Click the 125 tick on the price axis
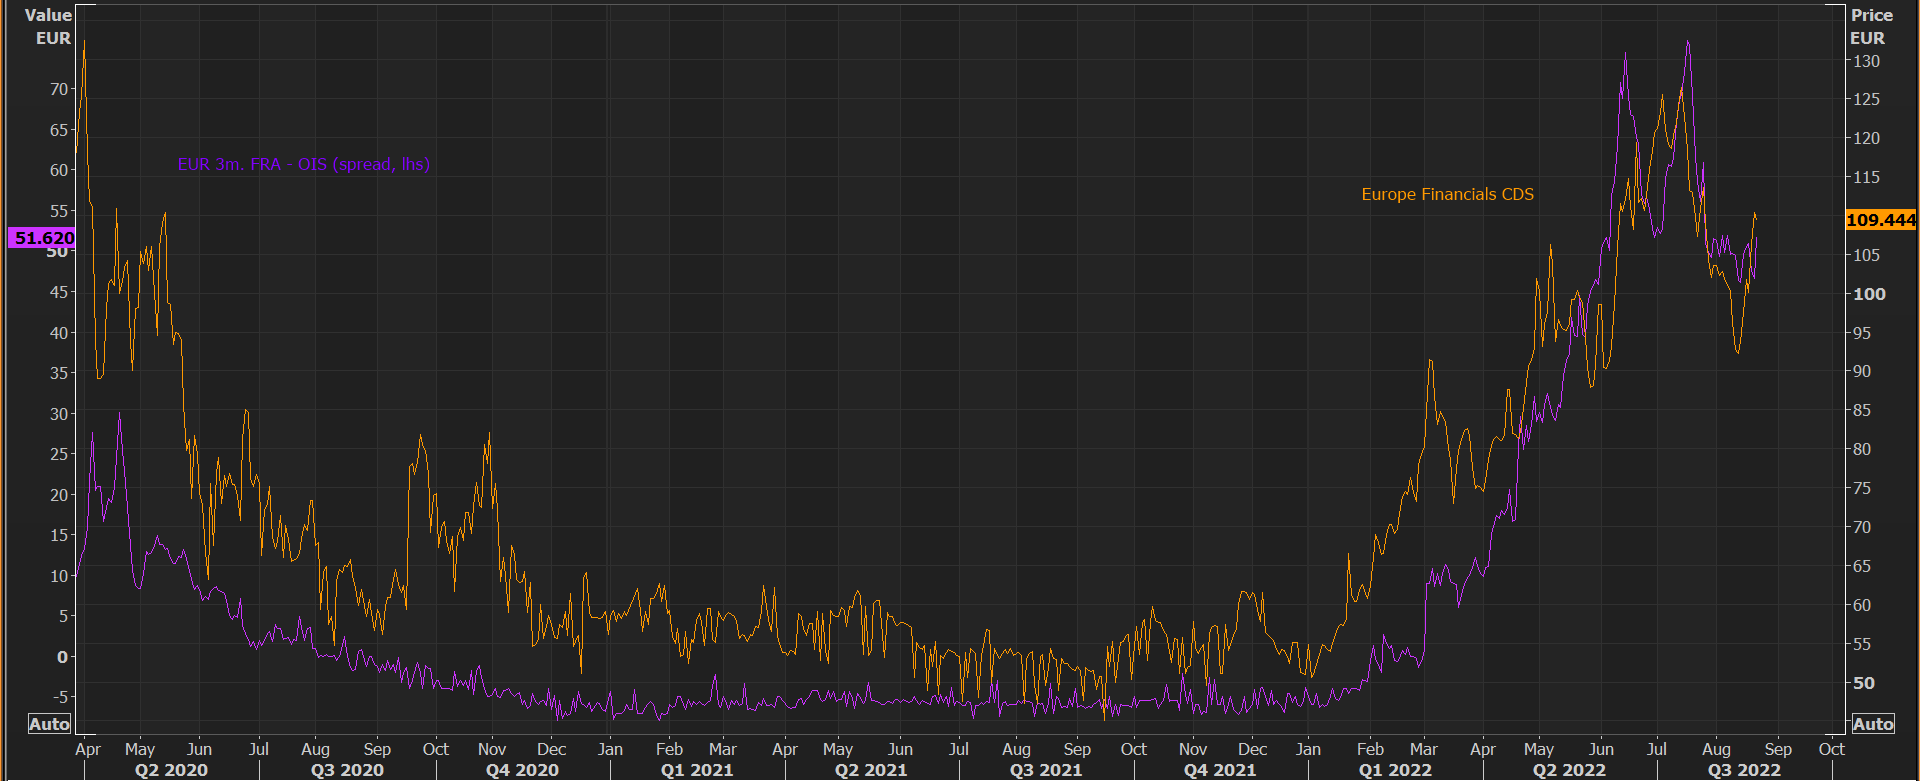This screenshot has width=1920, height=781. tap(1866, 99)
